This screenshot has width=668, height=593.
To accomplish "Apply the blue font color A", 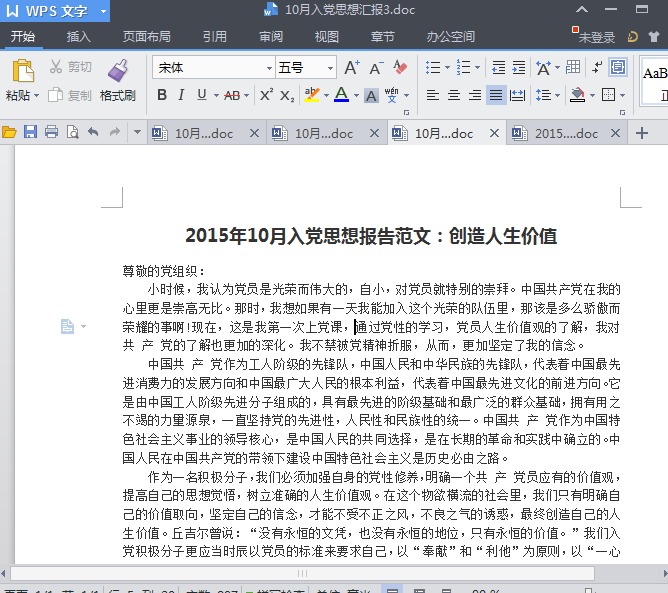I will [x=342, y=95].
